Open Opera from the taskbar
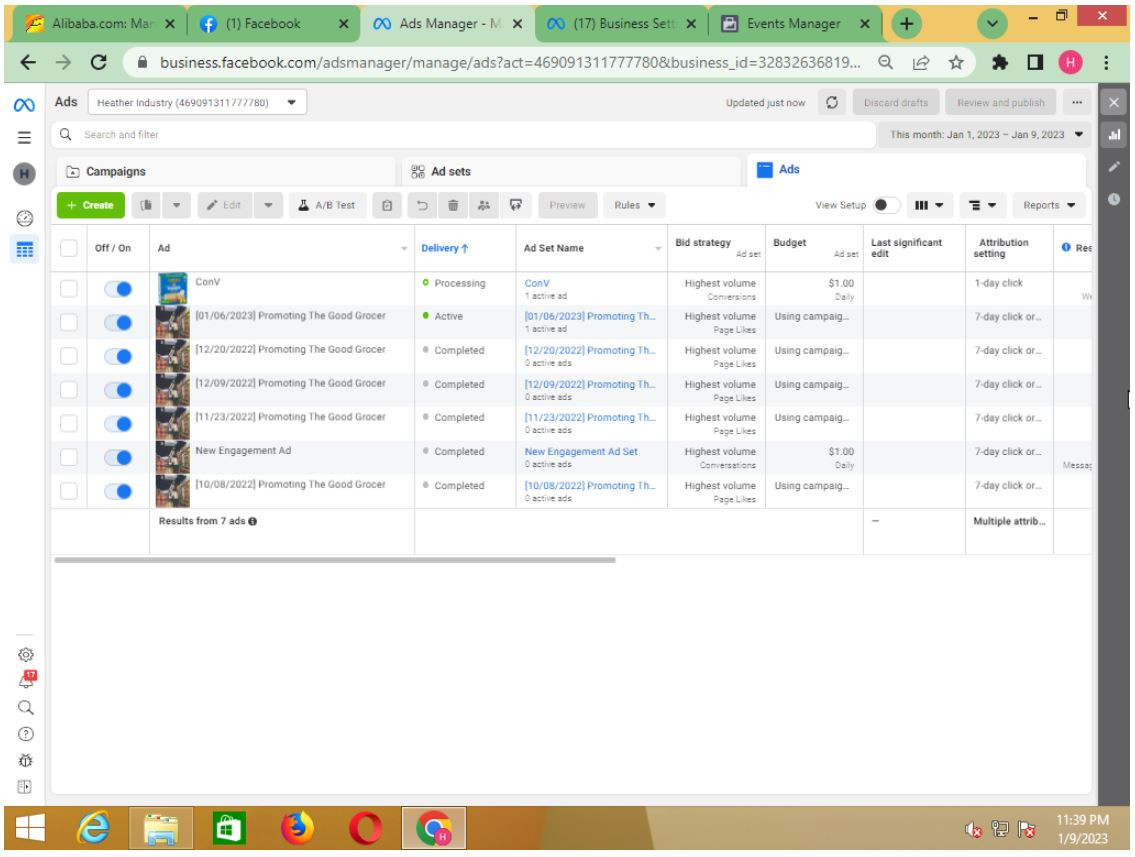This screenshot has height=857, width=1135. point(366,828)
